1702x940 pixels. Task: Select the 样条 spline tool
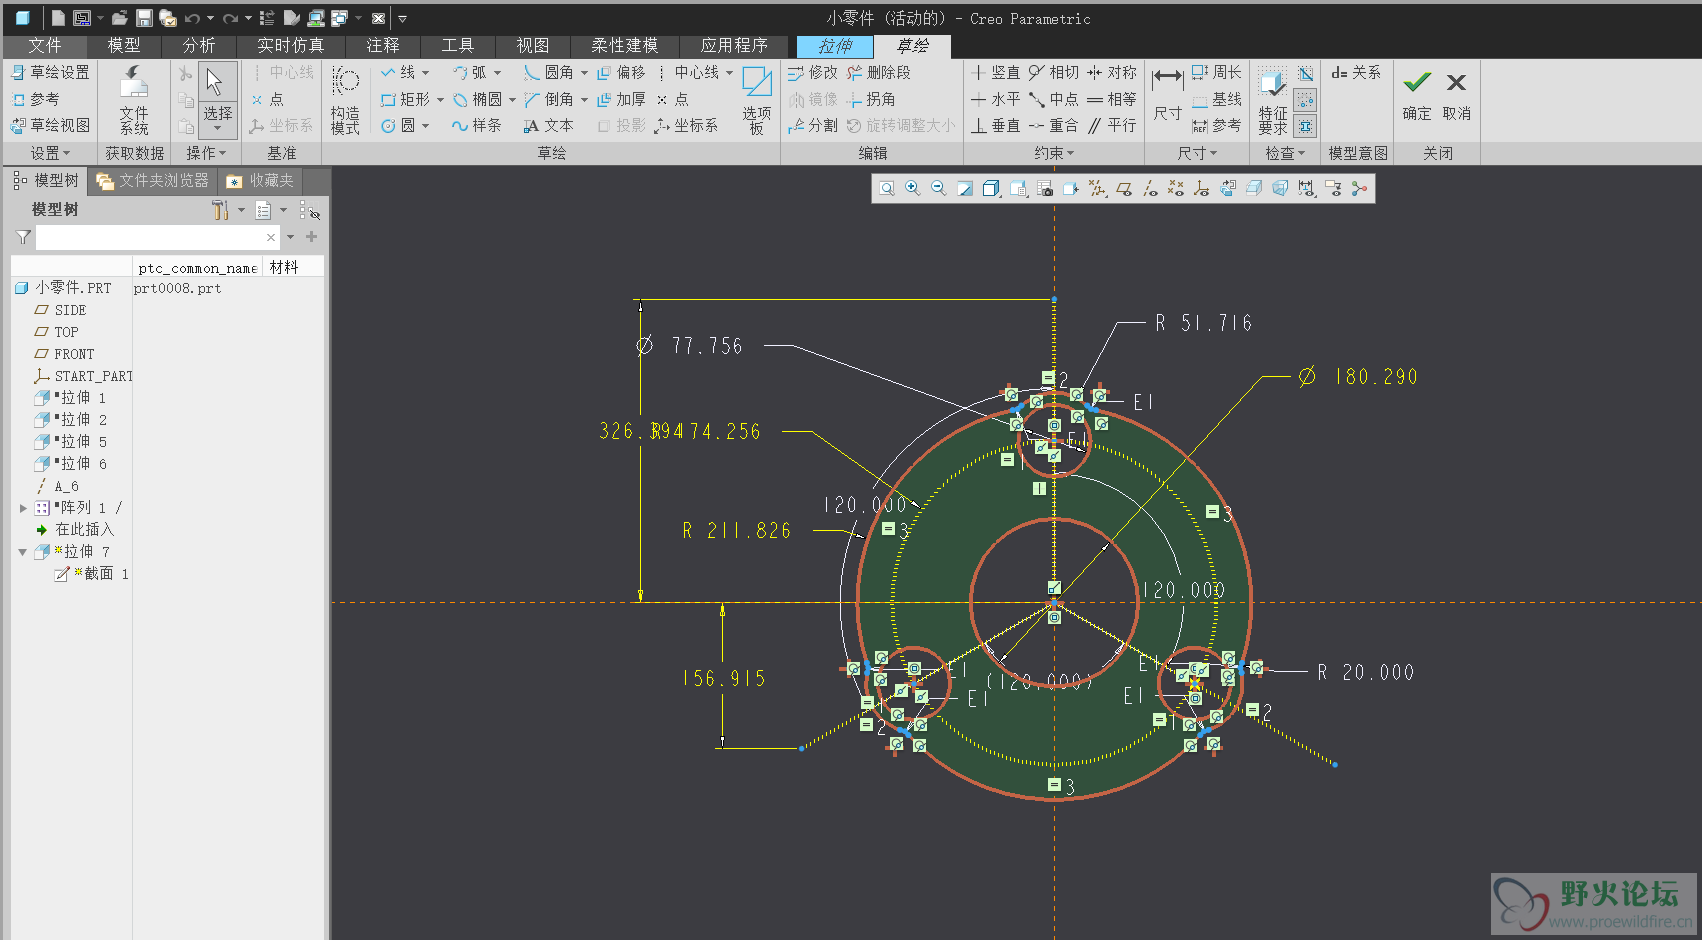click(476, 126)
